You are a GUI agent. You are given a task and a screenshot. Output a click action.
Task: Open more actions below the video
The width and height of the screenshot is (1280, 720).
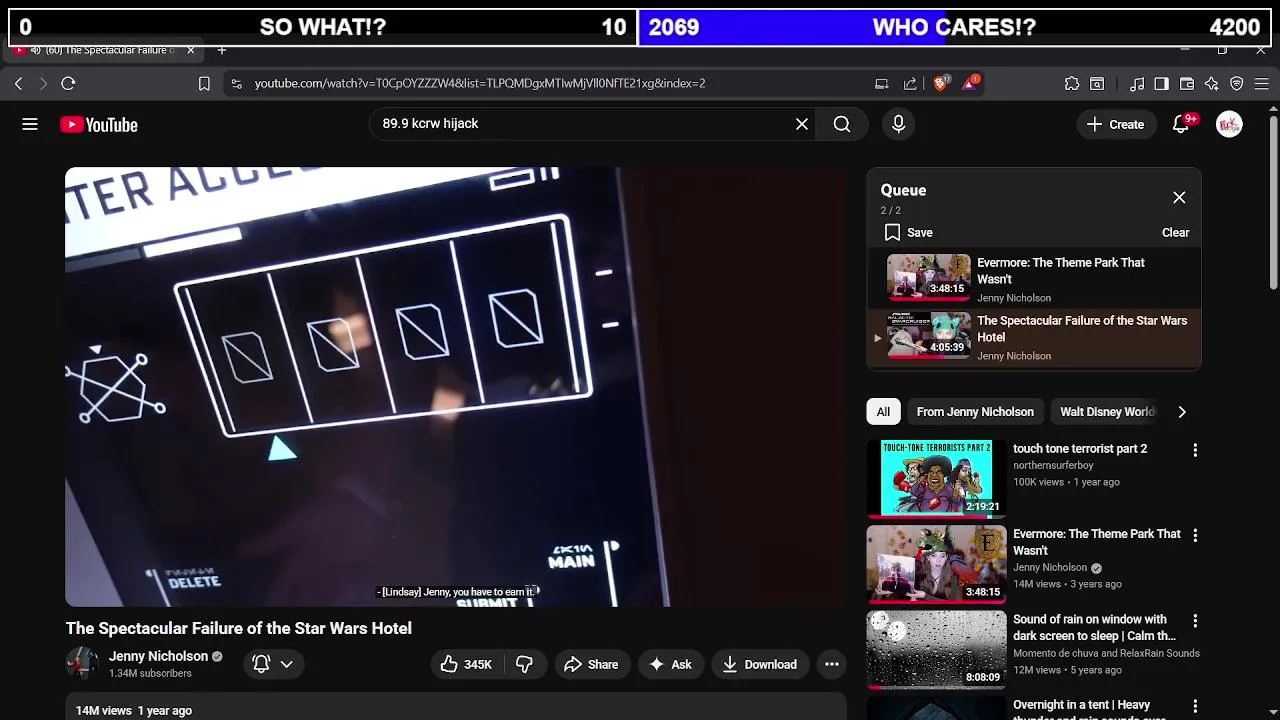point(832,664)
